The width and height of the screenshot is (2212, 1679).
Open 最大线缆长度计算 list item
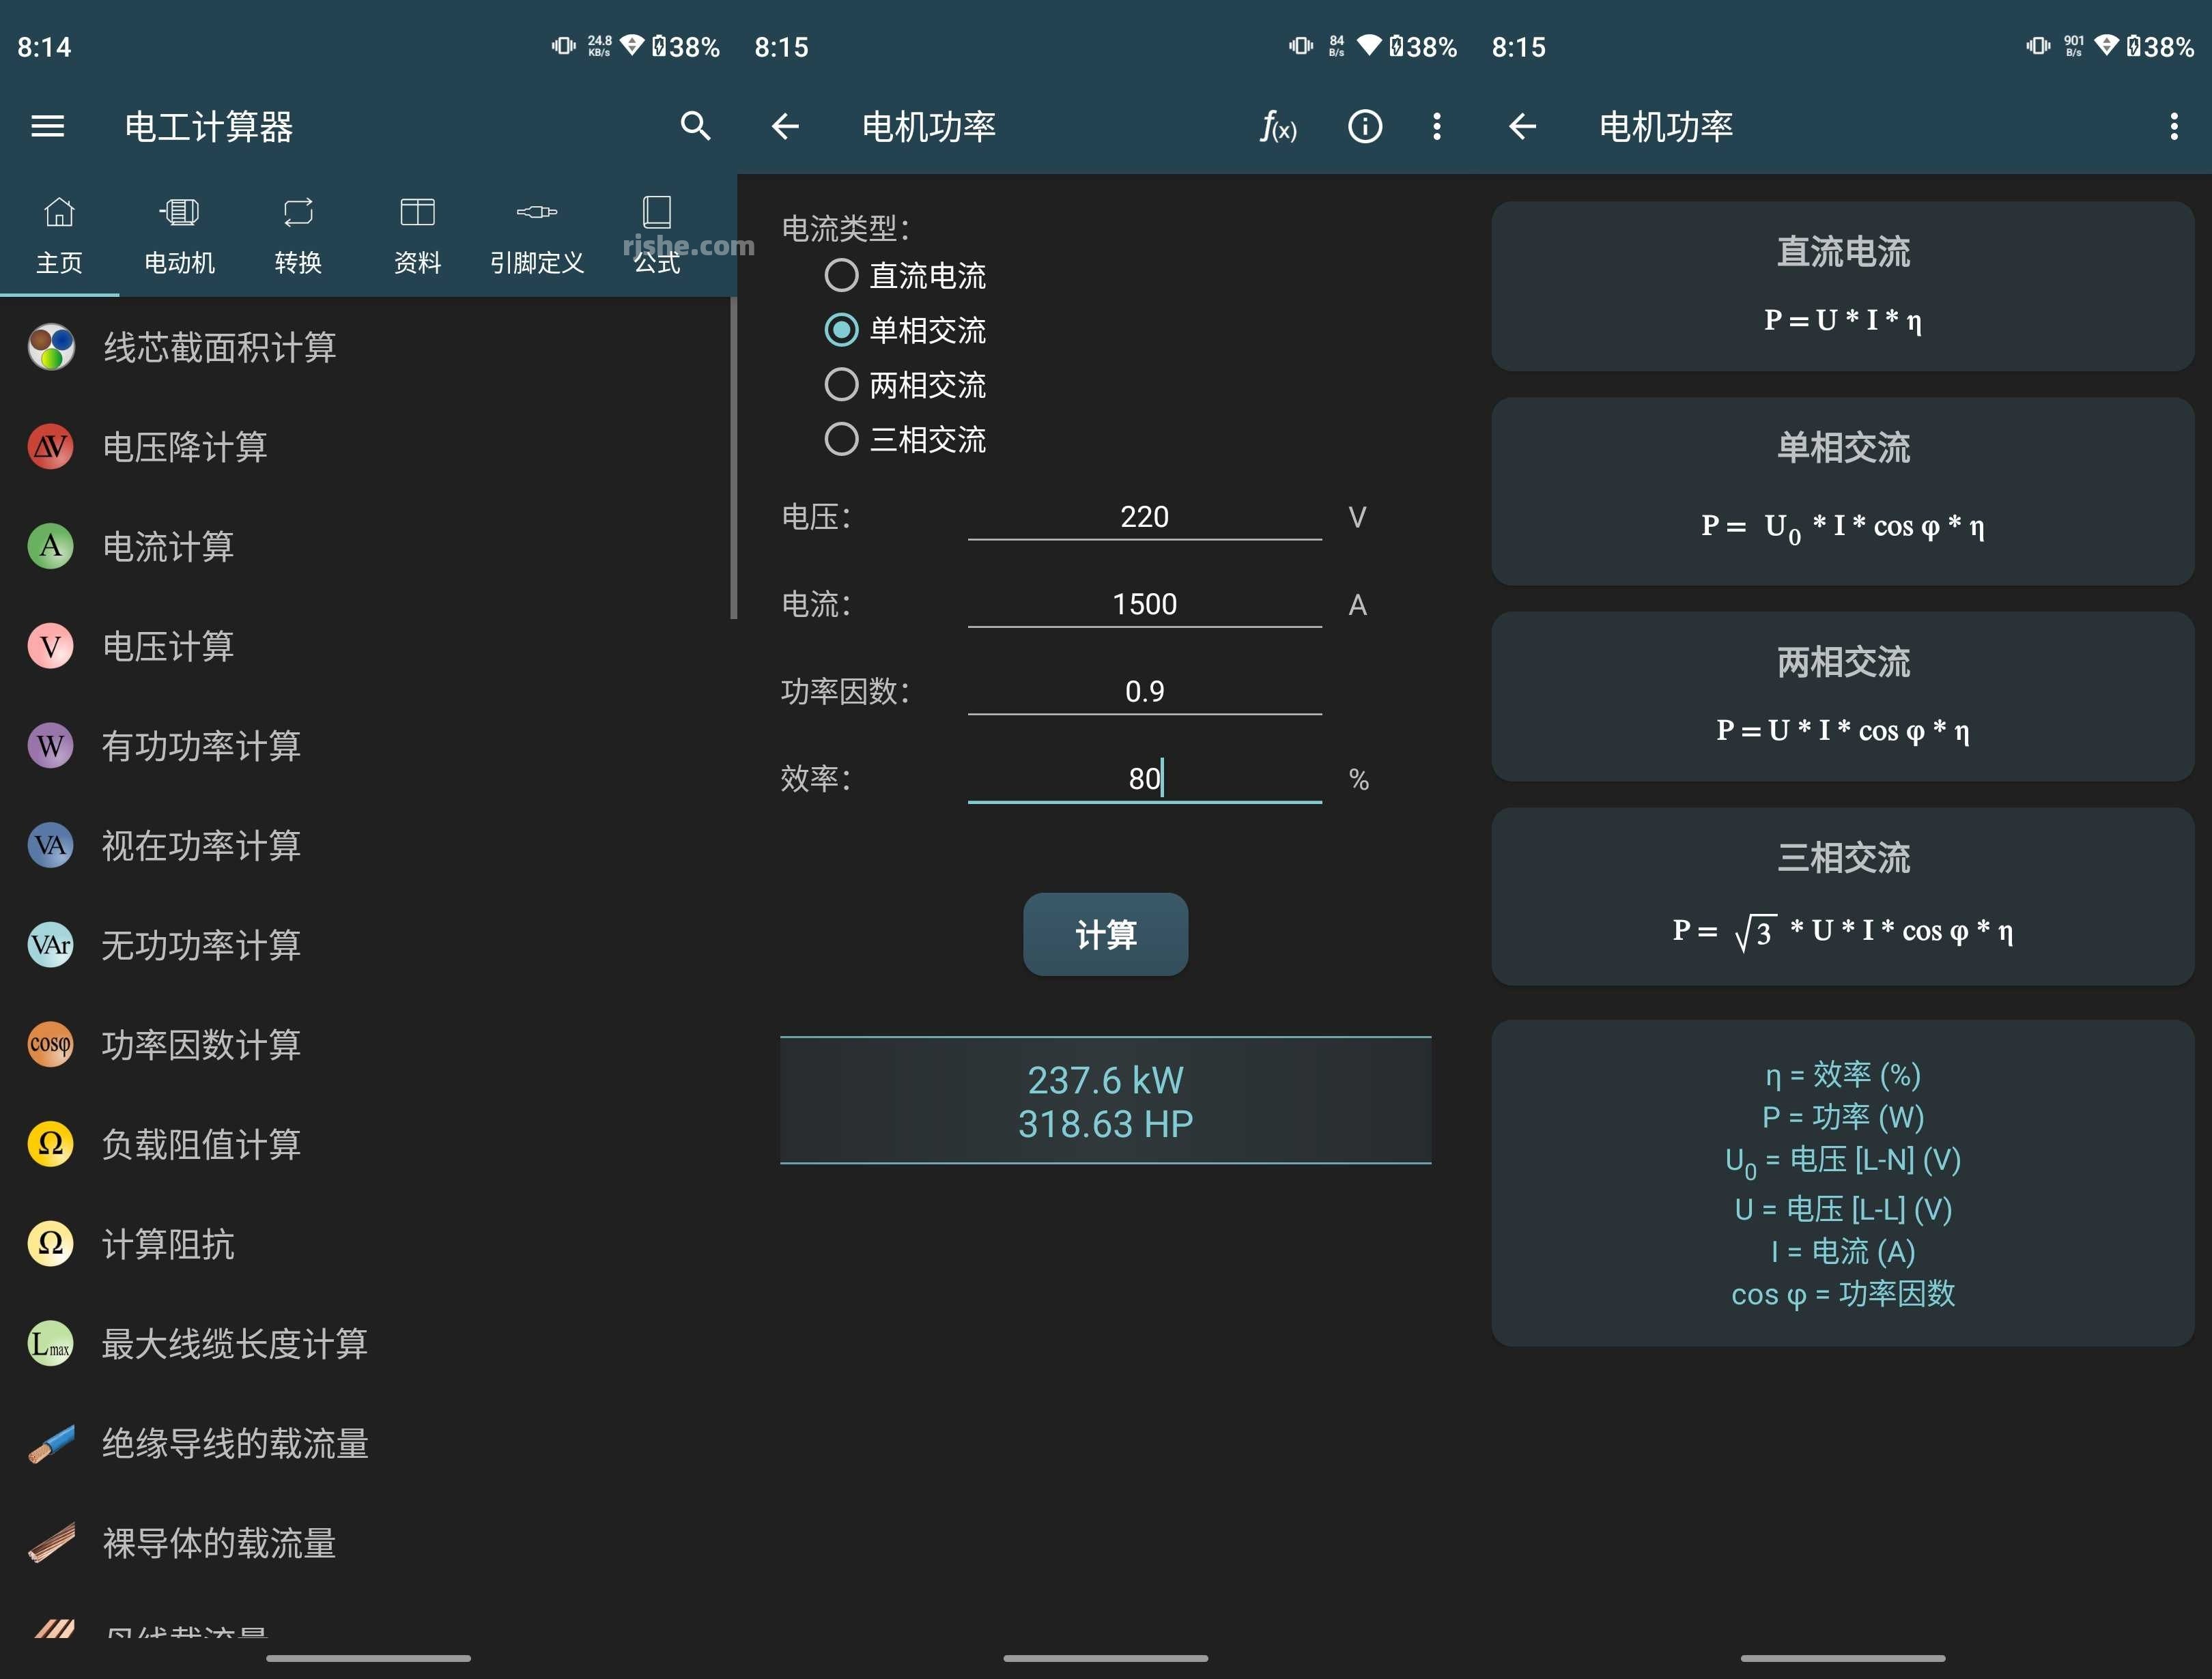(x=365, y=1343)
